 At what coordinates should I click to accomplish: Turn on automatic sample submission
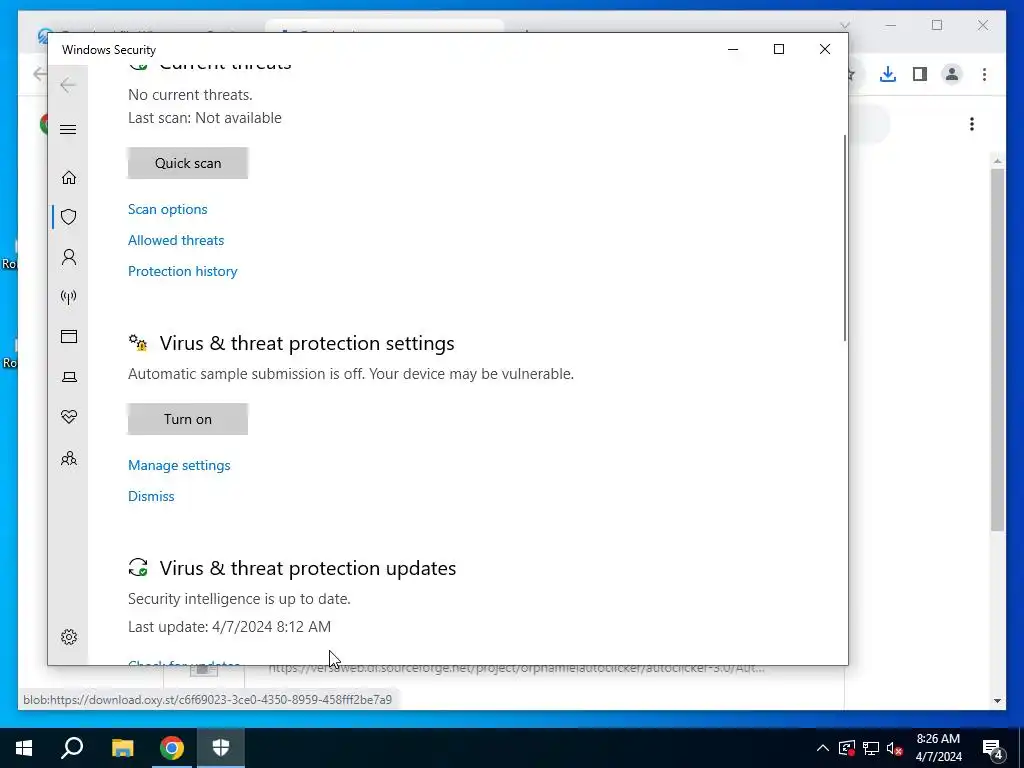tap(187, 419)
